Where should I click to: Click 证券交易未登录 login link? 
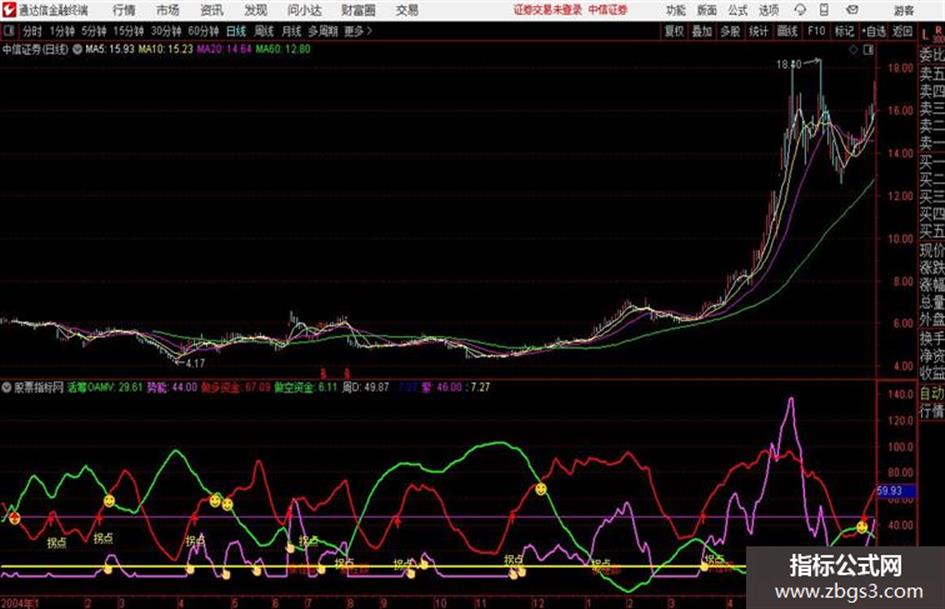[x=548, y=10]
